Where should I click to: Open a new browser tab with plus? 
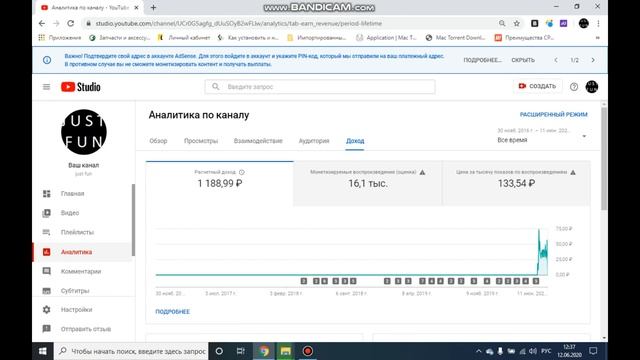coord(153,7)
